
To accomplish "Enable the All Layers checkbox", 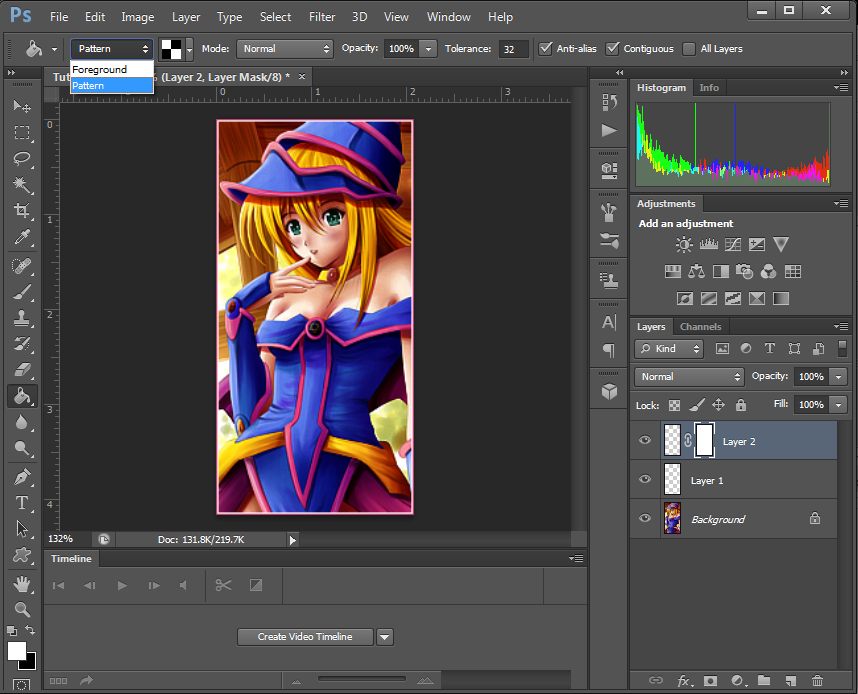I will click(689, 49).
